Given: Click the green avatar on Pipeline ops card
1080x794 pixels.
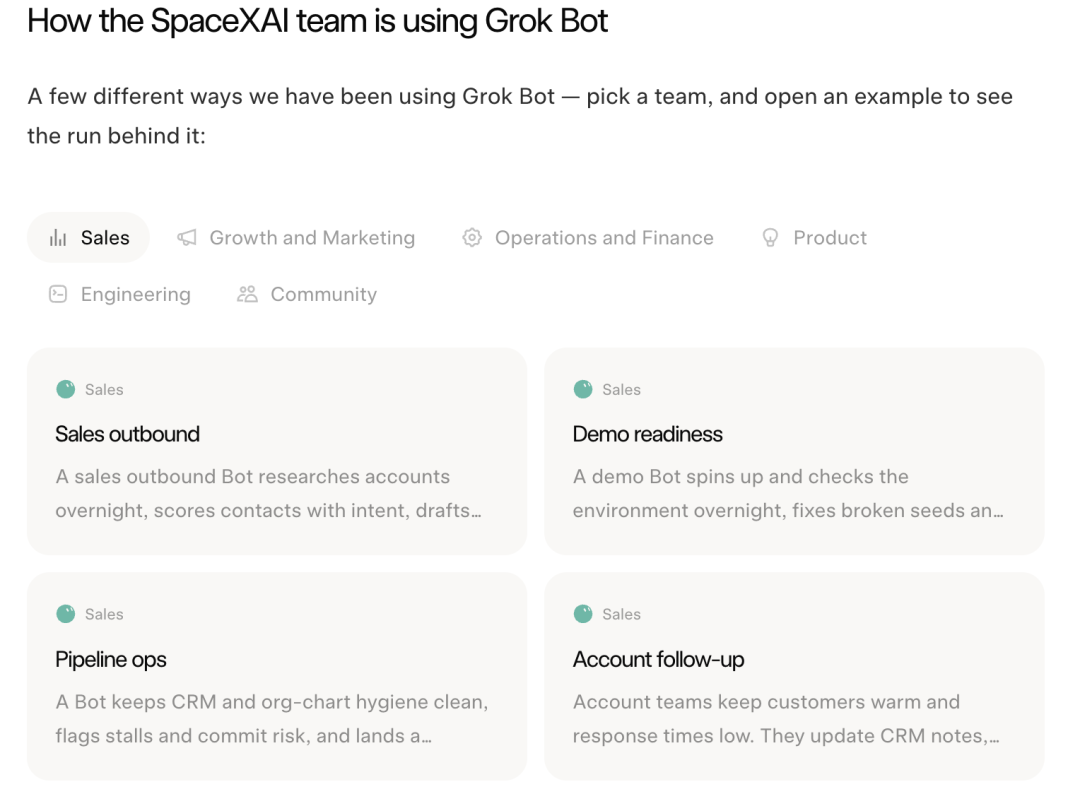Looking at the screenshot, I should [65, 614].
